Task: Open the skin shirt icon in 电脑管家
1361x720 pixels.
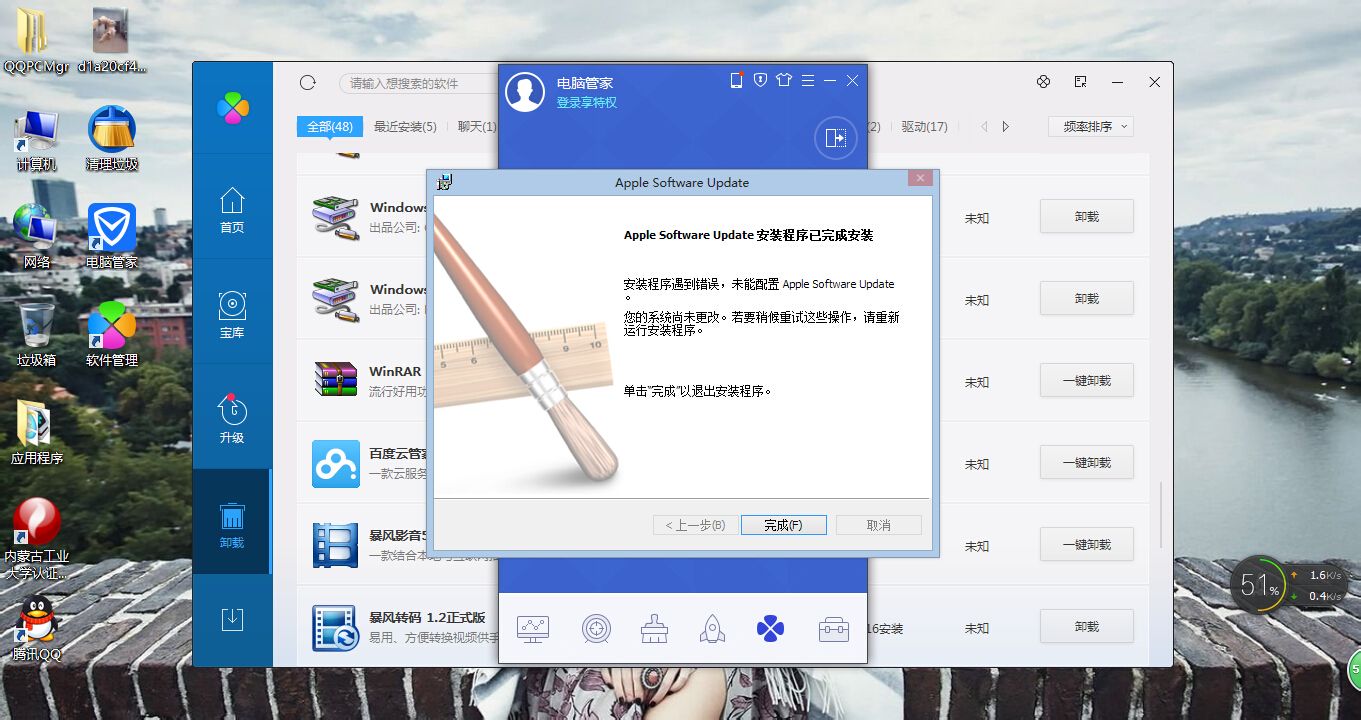Action: coord(783,80)
